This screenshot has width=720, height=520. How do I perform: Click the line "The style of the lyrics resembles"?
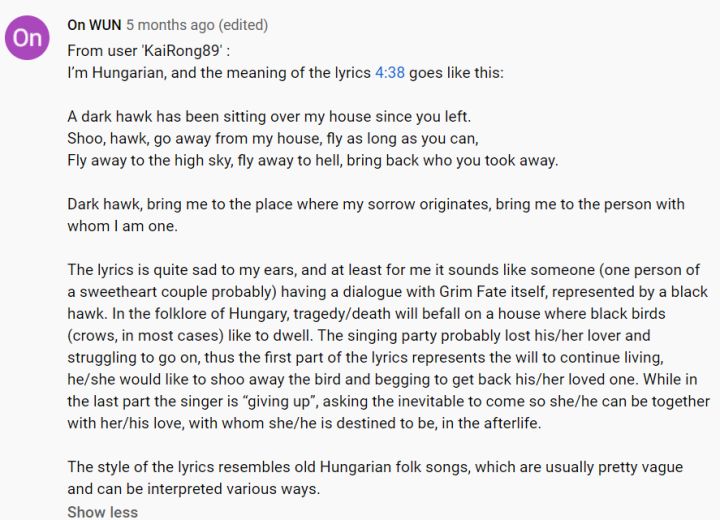(375, 467)
